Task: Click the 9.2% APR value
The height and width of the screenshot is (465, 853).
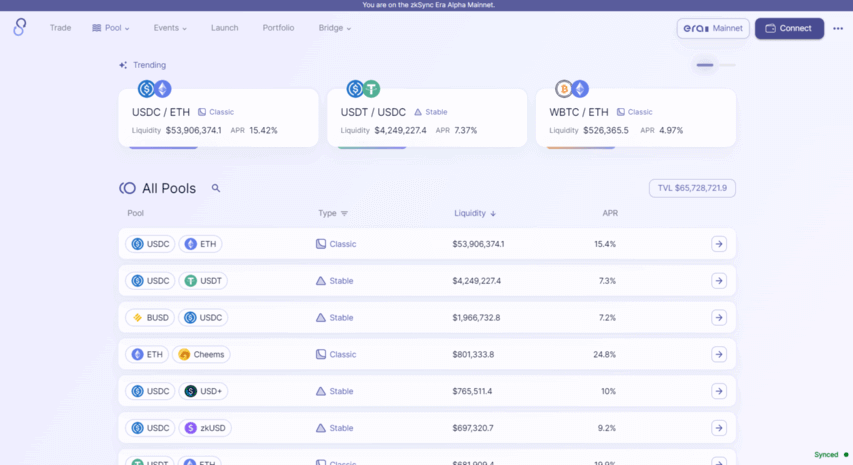Action: click(607, 428)
